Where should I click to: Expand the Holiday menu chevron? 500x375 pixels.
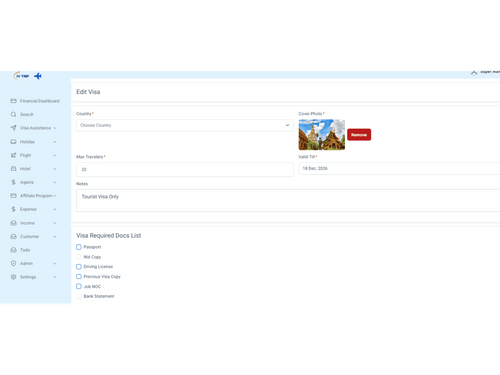[x=55, y=142]
